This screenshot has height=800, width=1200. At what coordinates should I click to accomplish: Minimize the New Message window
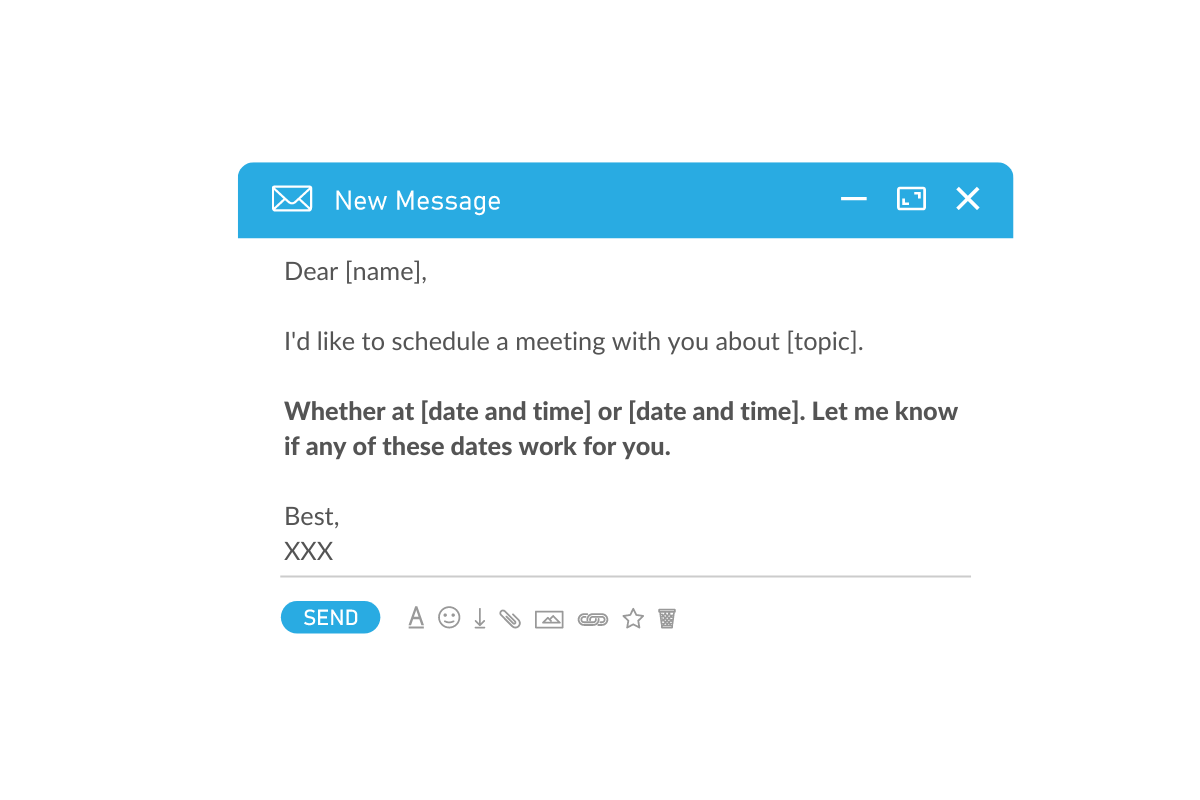(853, 199)
